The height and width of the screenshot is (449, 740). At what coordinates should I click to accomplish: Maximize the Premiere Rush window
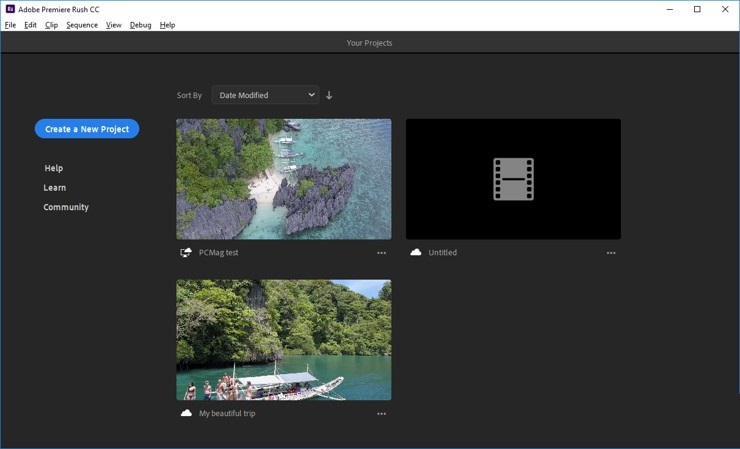pyautogui.click(x=697, y=9)
